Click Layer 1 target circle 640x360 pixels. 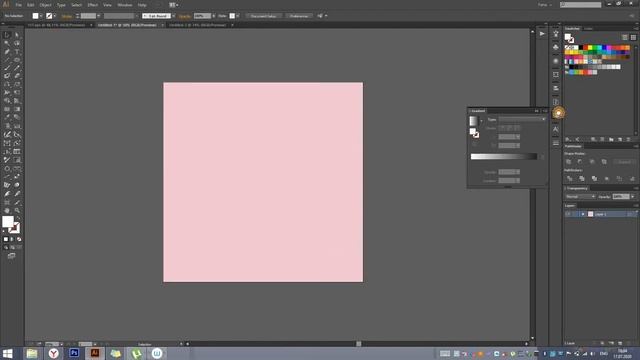point(630,214)
